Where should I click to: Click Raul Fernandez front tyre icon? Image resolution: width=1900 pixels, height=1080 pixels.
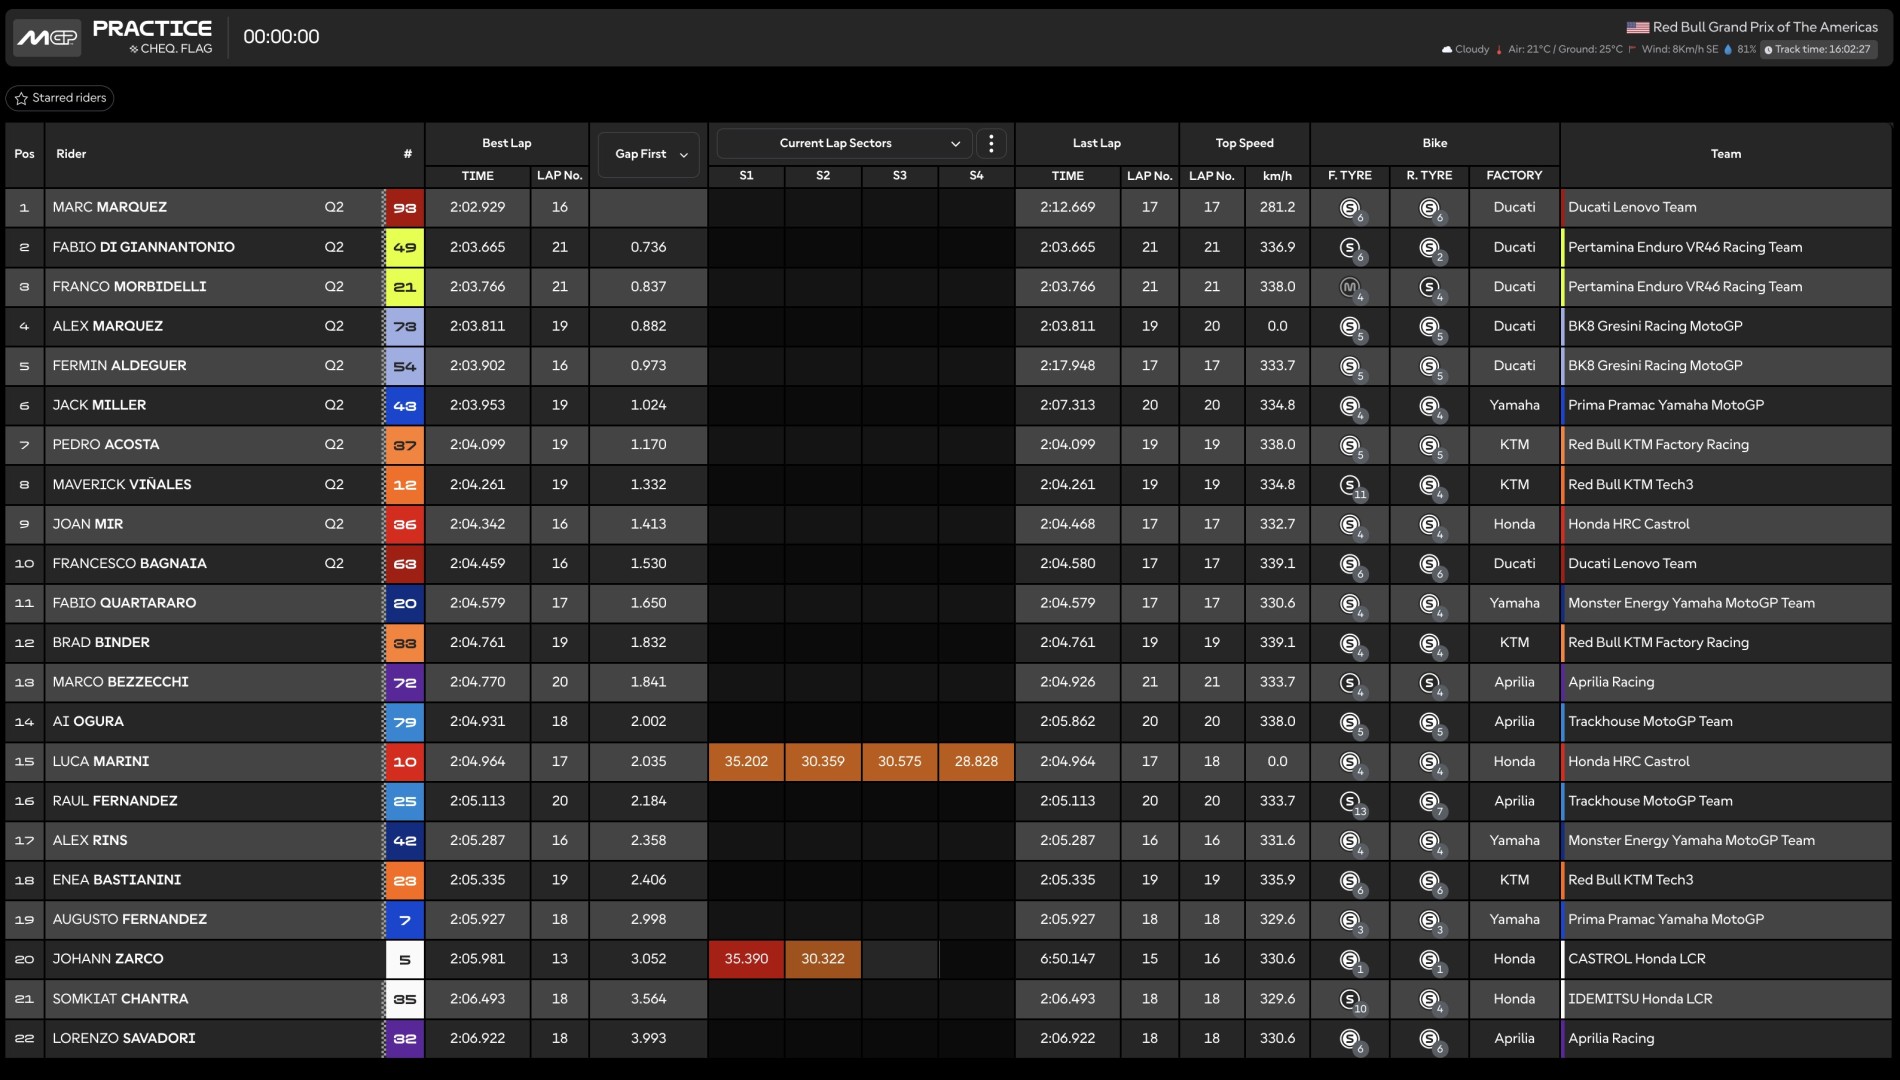pos(1352,802)
